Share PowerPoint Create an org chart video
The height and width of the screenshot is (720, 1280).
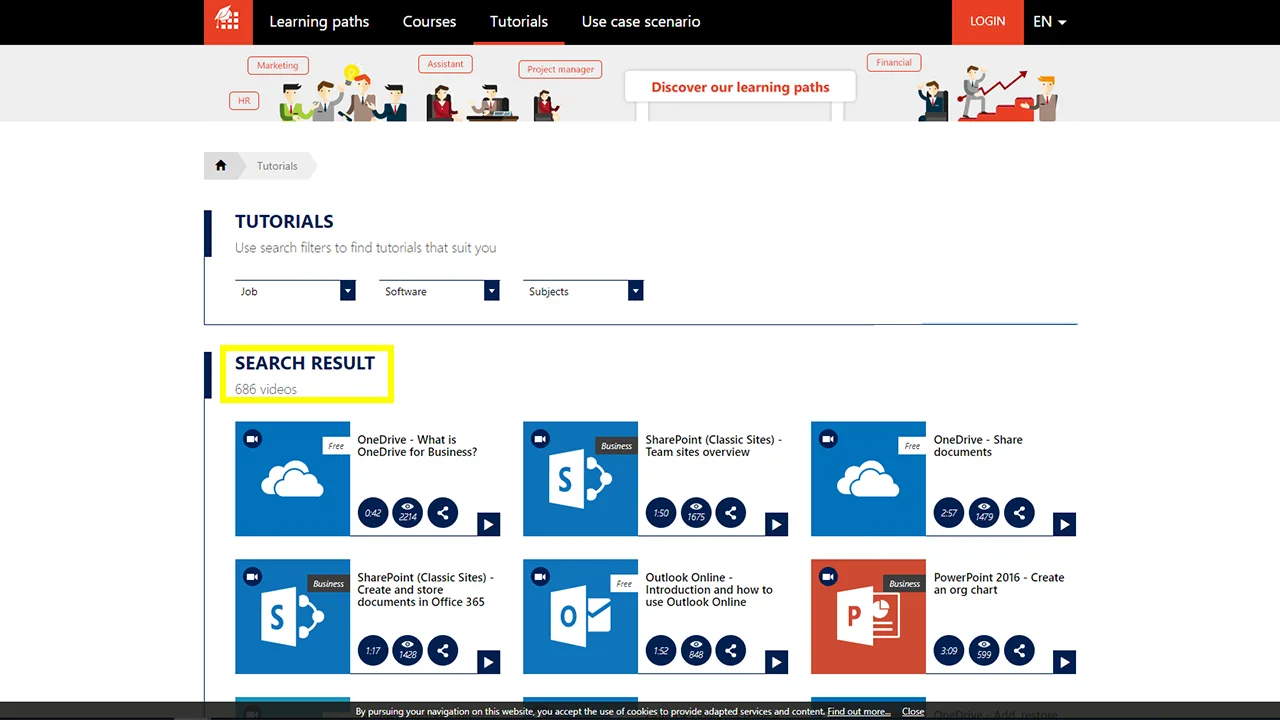pyautogui.click(x=1018, y=651)
